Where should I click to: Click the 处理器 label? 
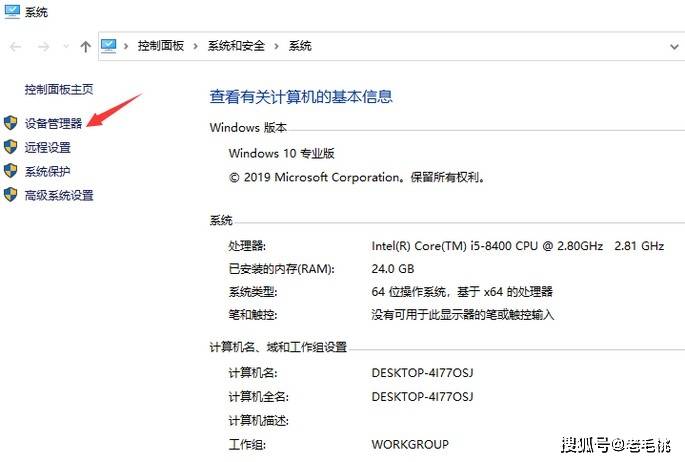click(x=247, y=246)
